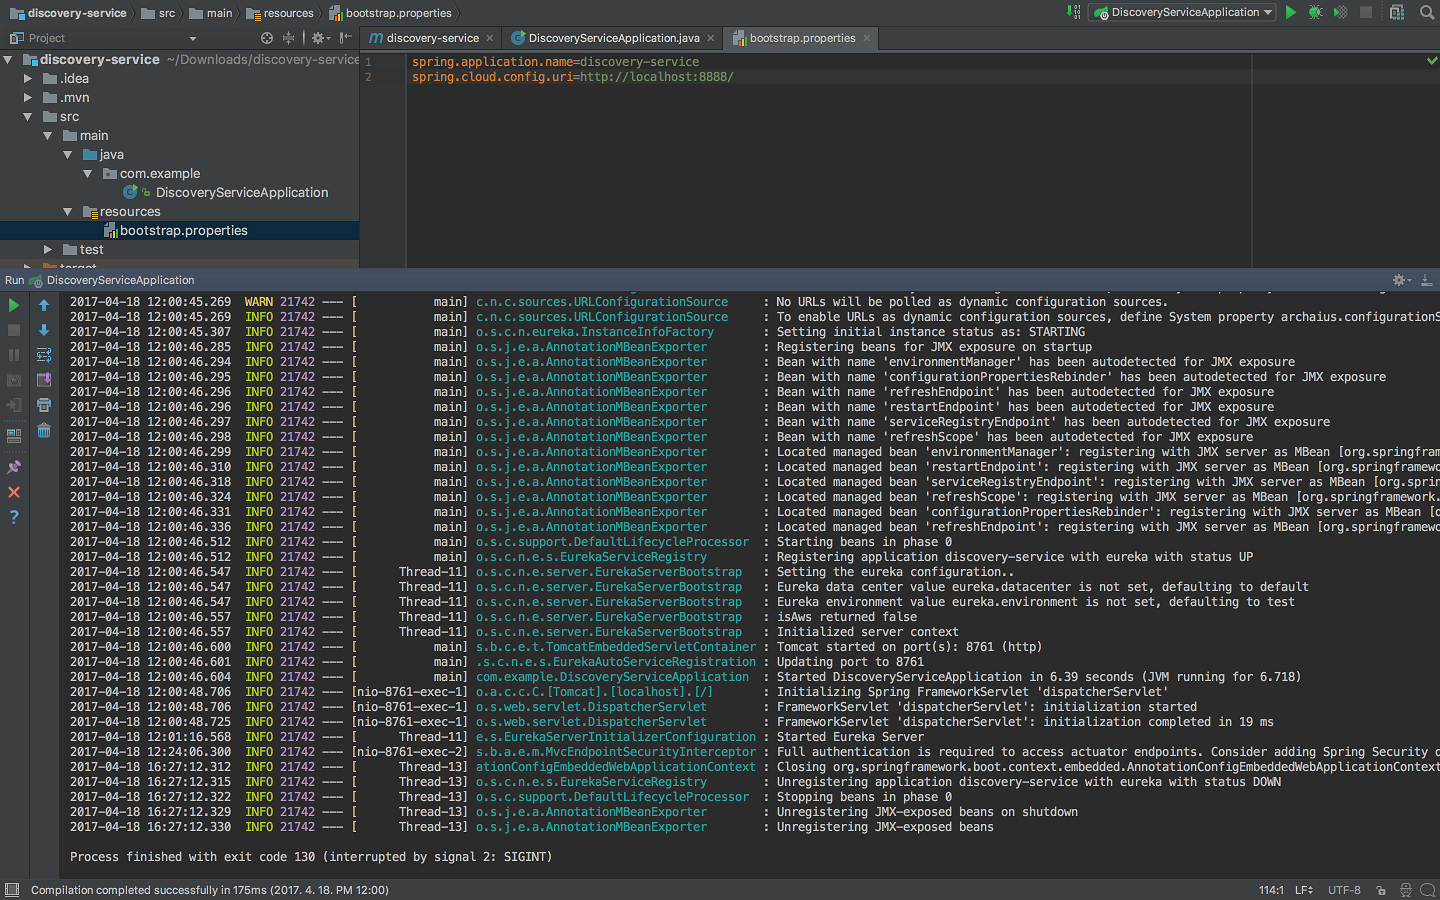Click the Debug bug icon in the top toolbar
The height and width of the screenshot is (900, 1440).
click(1315, 13)
